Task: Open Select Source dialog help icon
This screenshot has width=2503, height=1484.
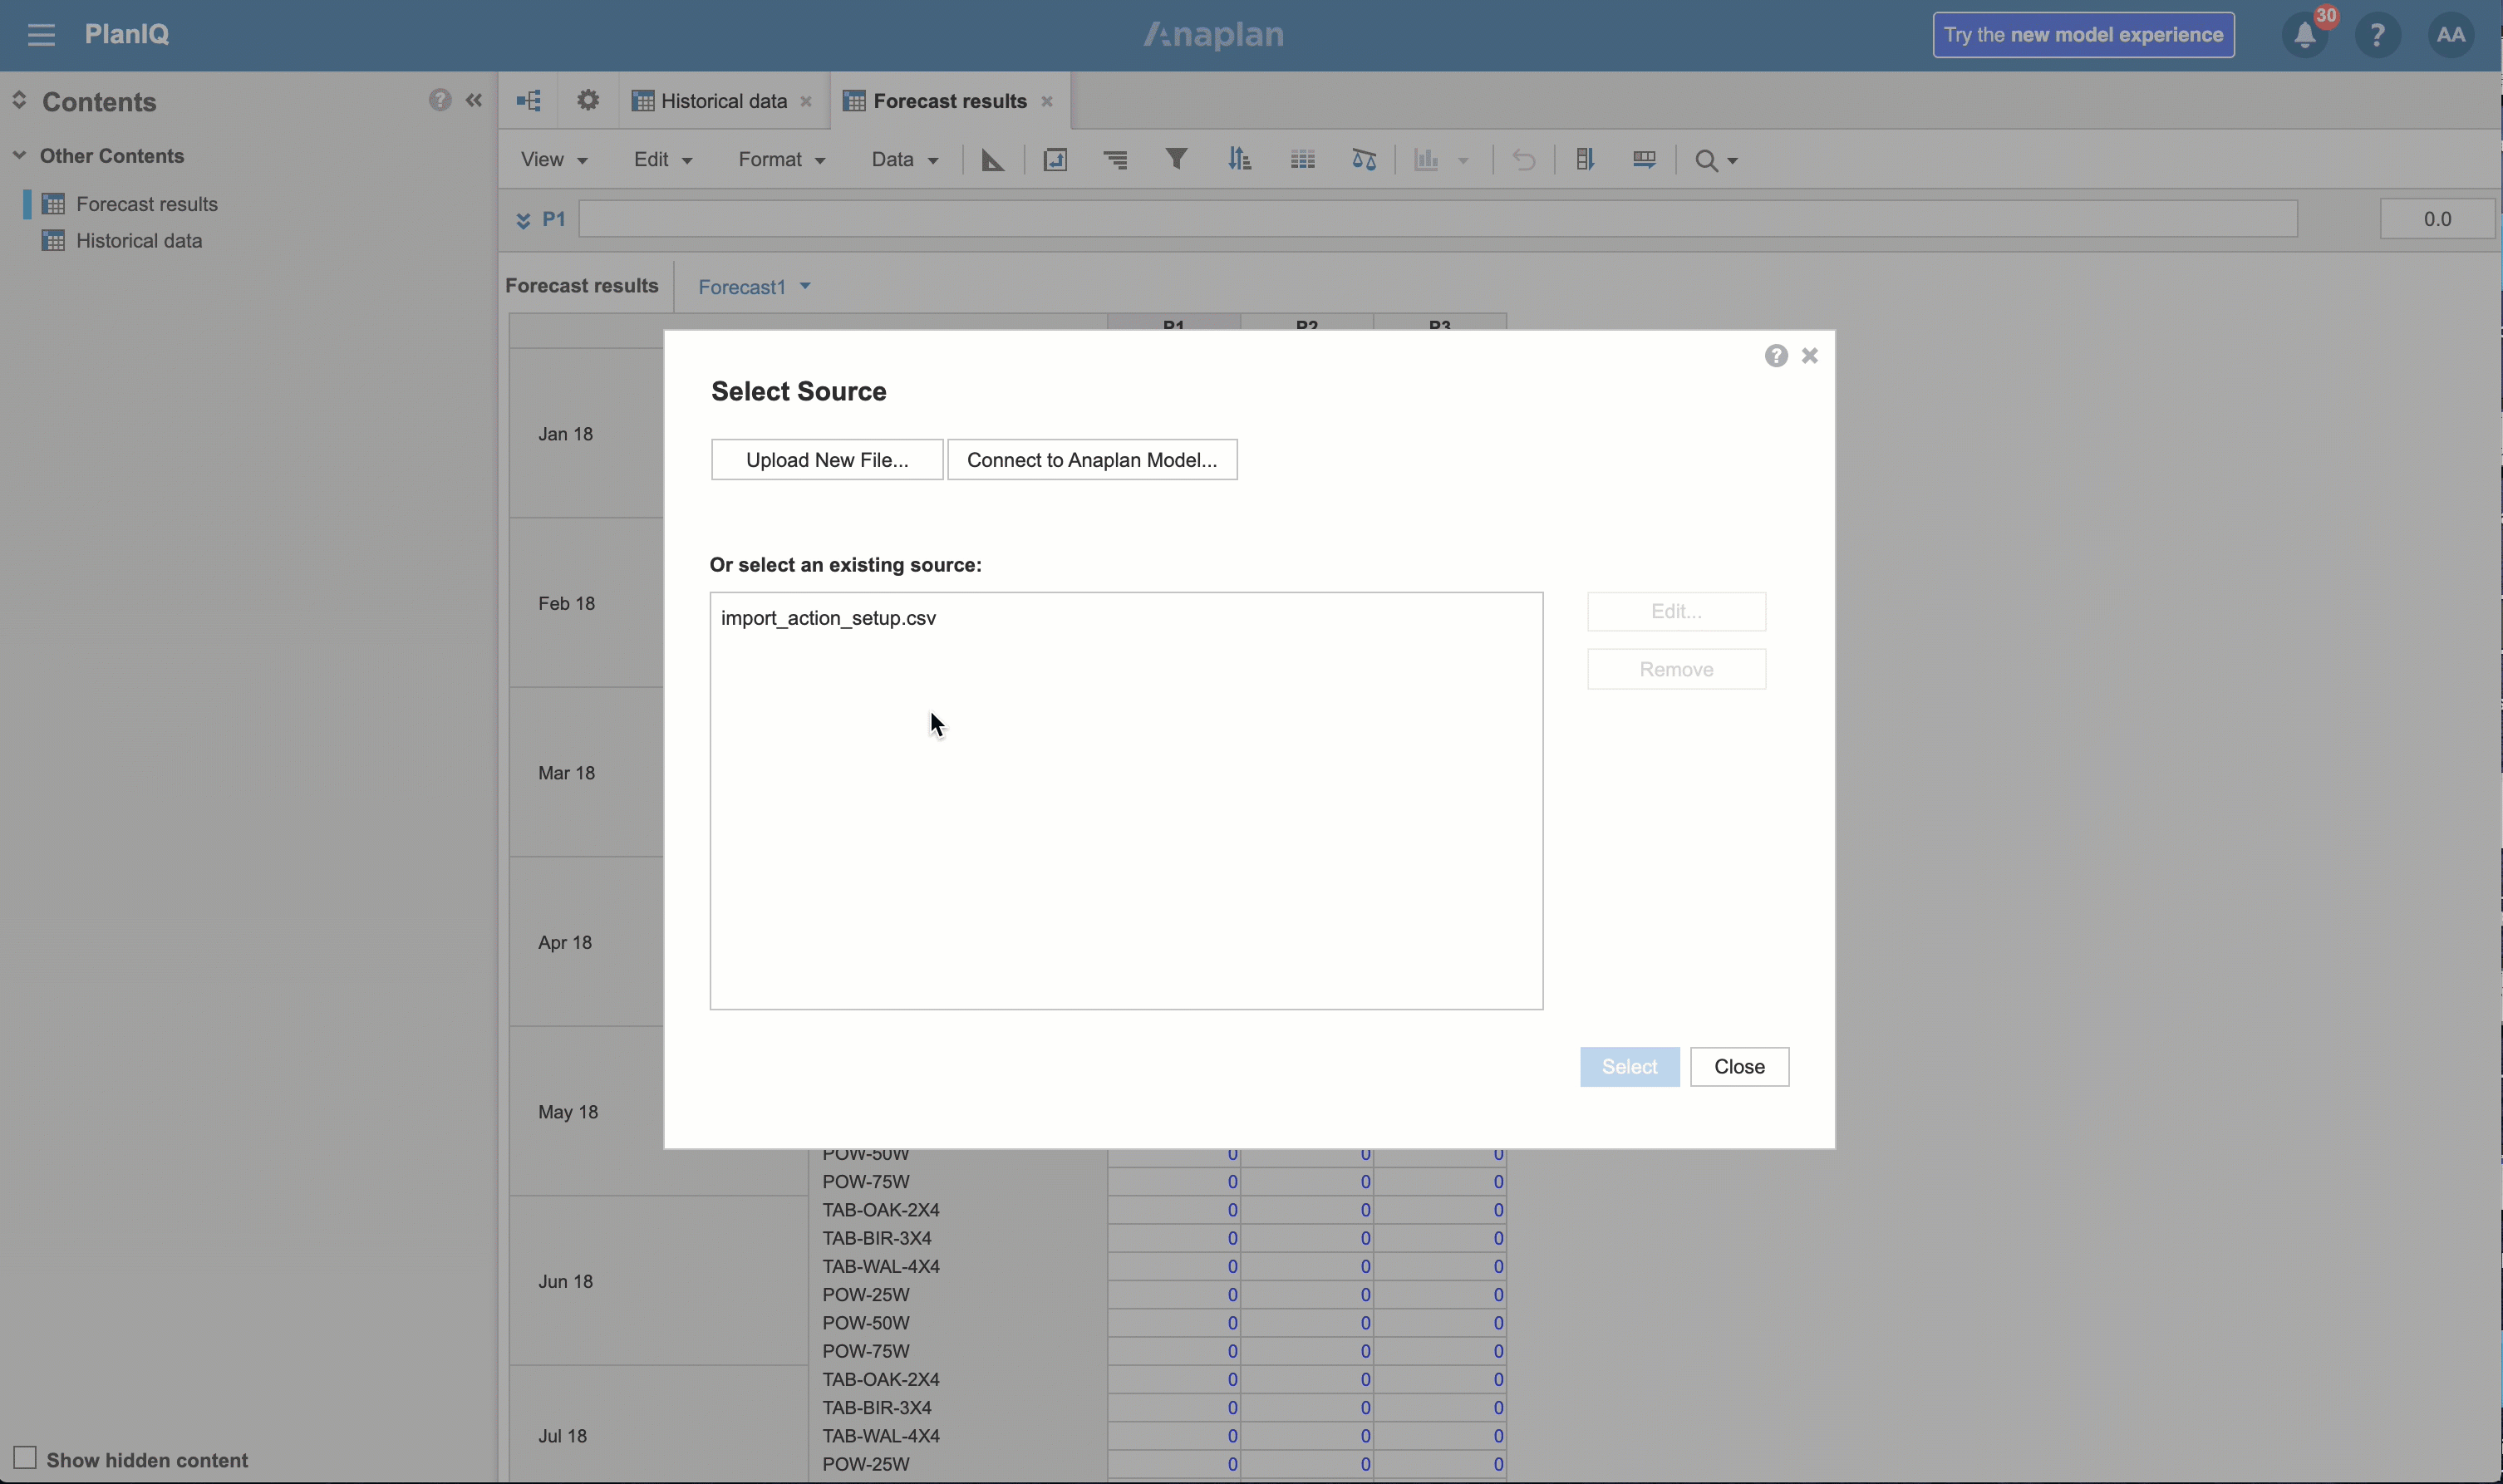Action: tap(1776, 356)
